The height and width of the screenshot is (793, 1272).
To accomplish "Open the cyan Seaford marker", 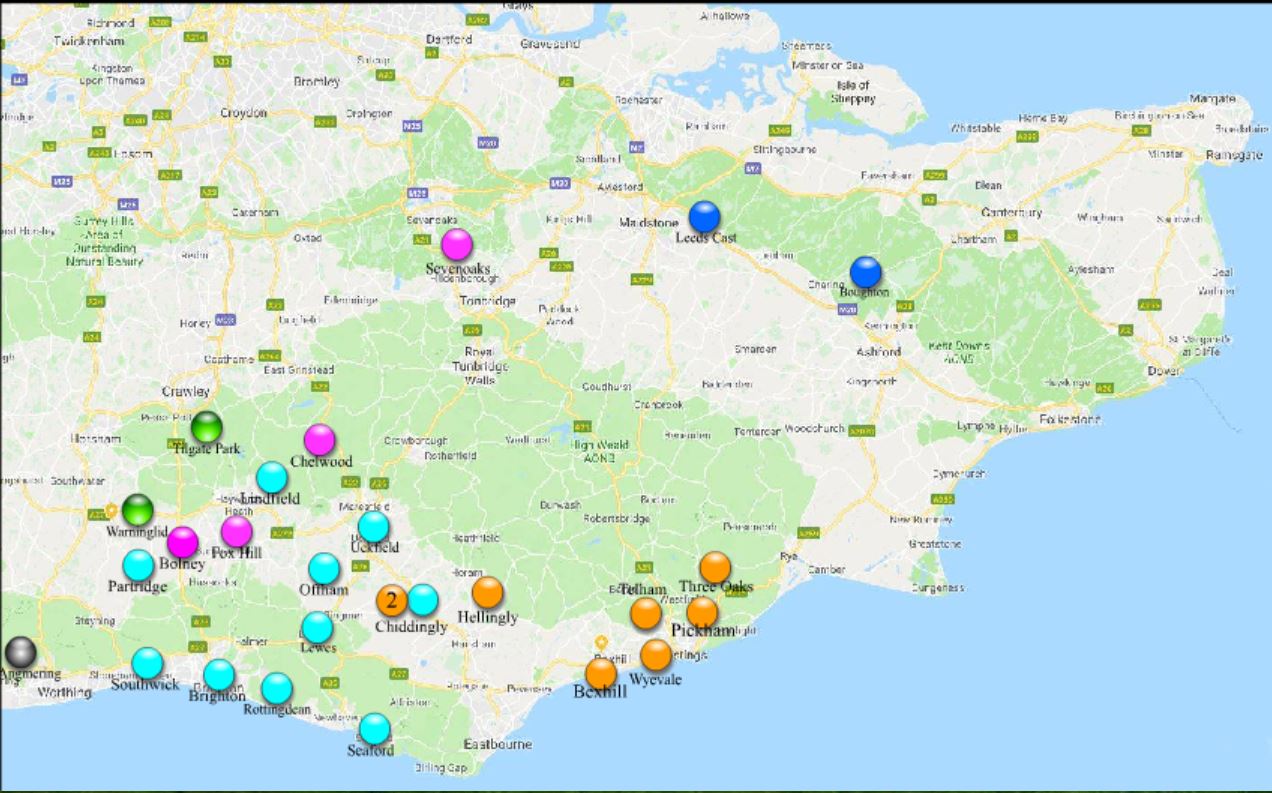I will click(375, 729).
